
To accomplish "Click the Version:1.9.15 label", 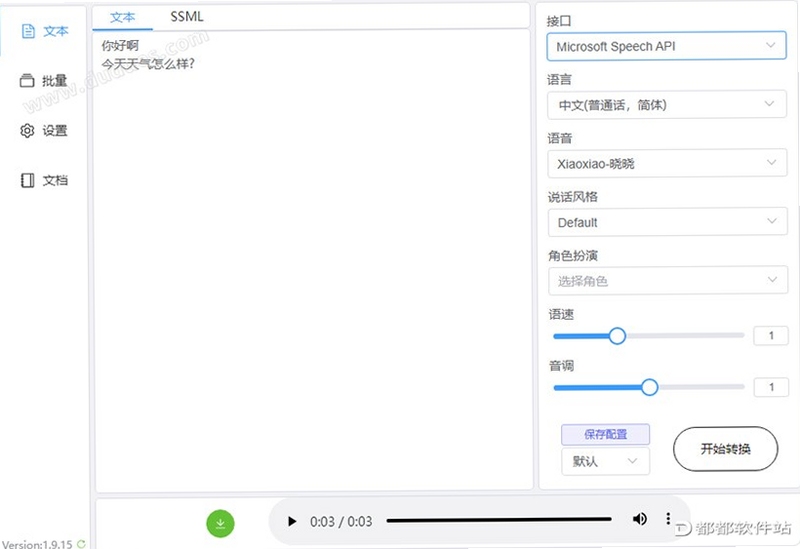I will (x=37, y=544).
